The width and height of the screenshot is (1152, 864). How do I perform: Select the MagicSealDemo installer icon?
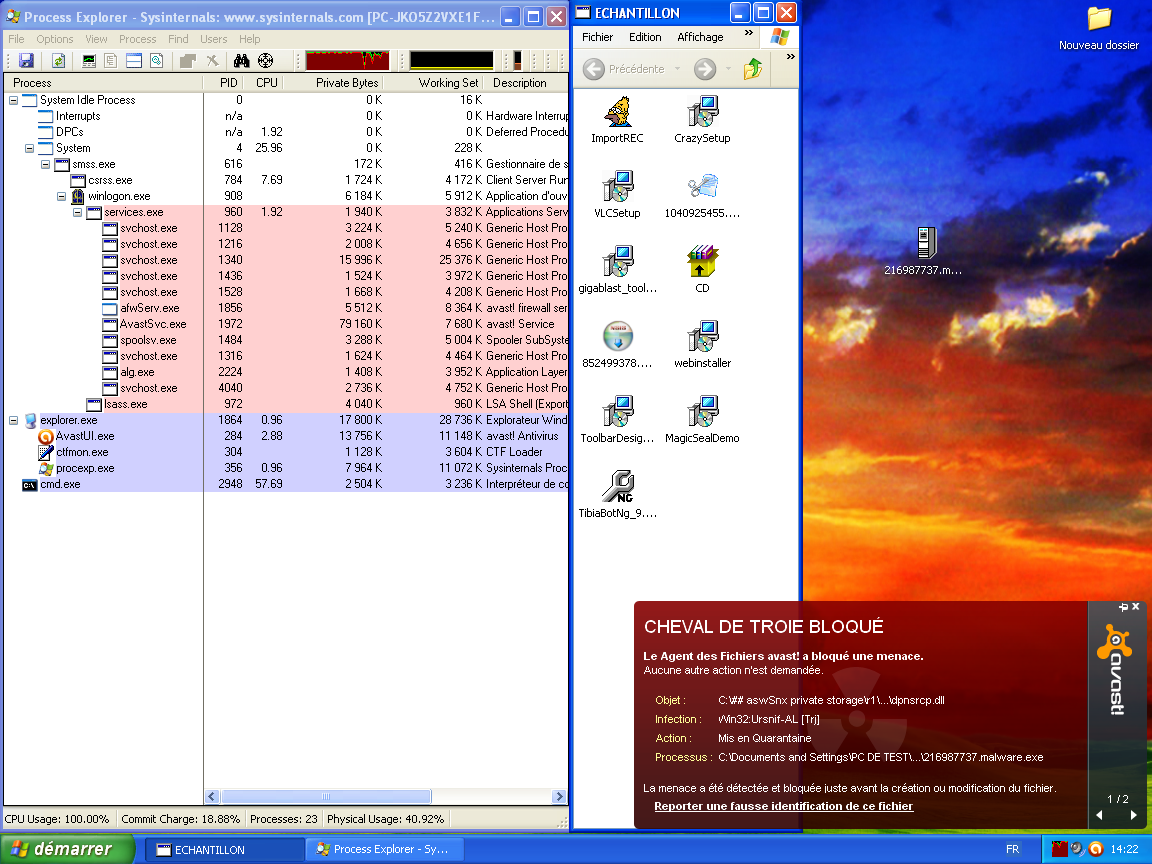coord(702,420)
